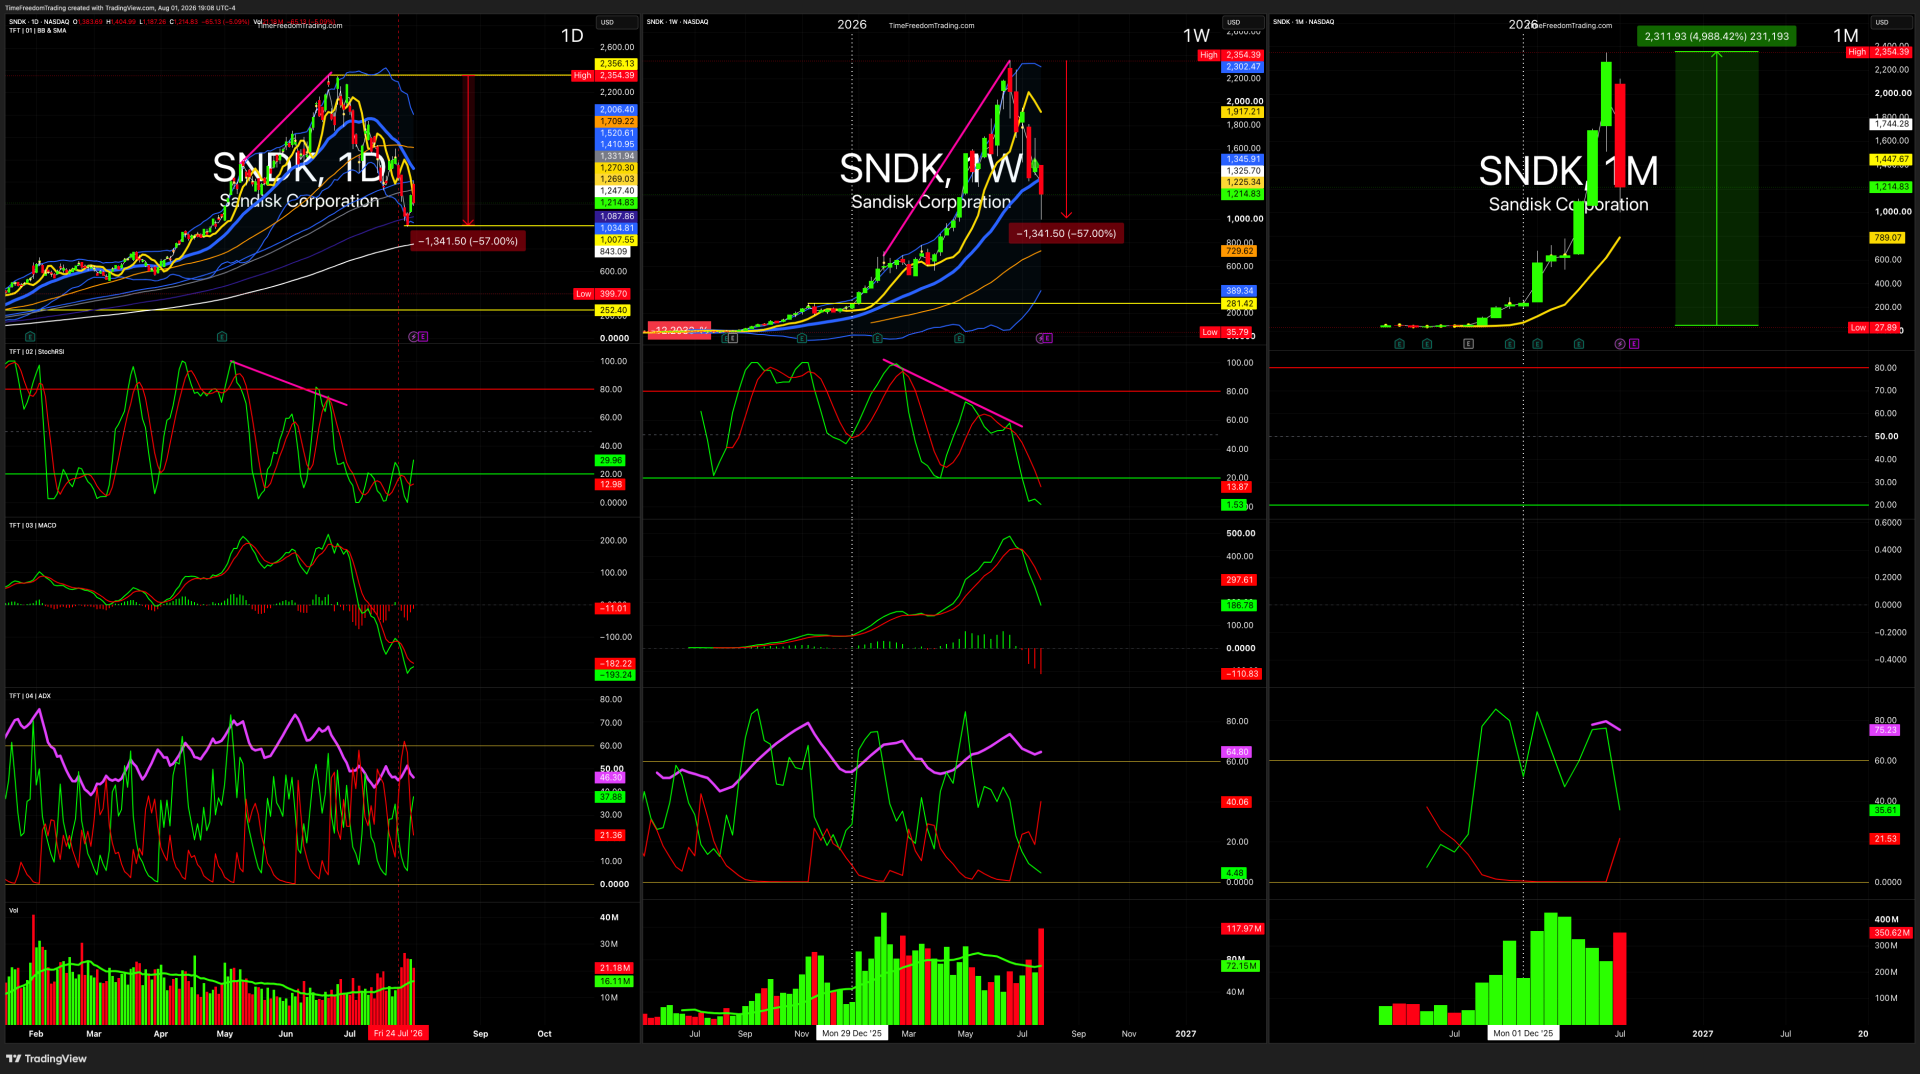Click the second teal earnings marker on monthly chart
Image resolution: width=1920 pixels, height=1074 pixels.
[x=1427, y=344]
